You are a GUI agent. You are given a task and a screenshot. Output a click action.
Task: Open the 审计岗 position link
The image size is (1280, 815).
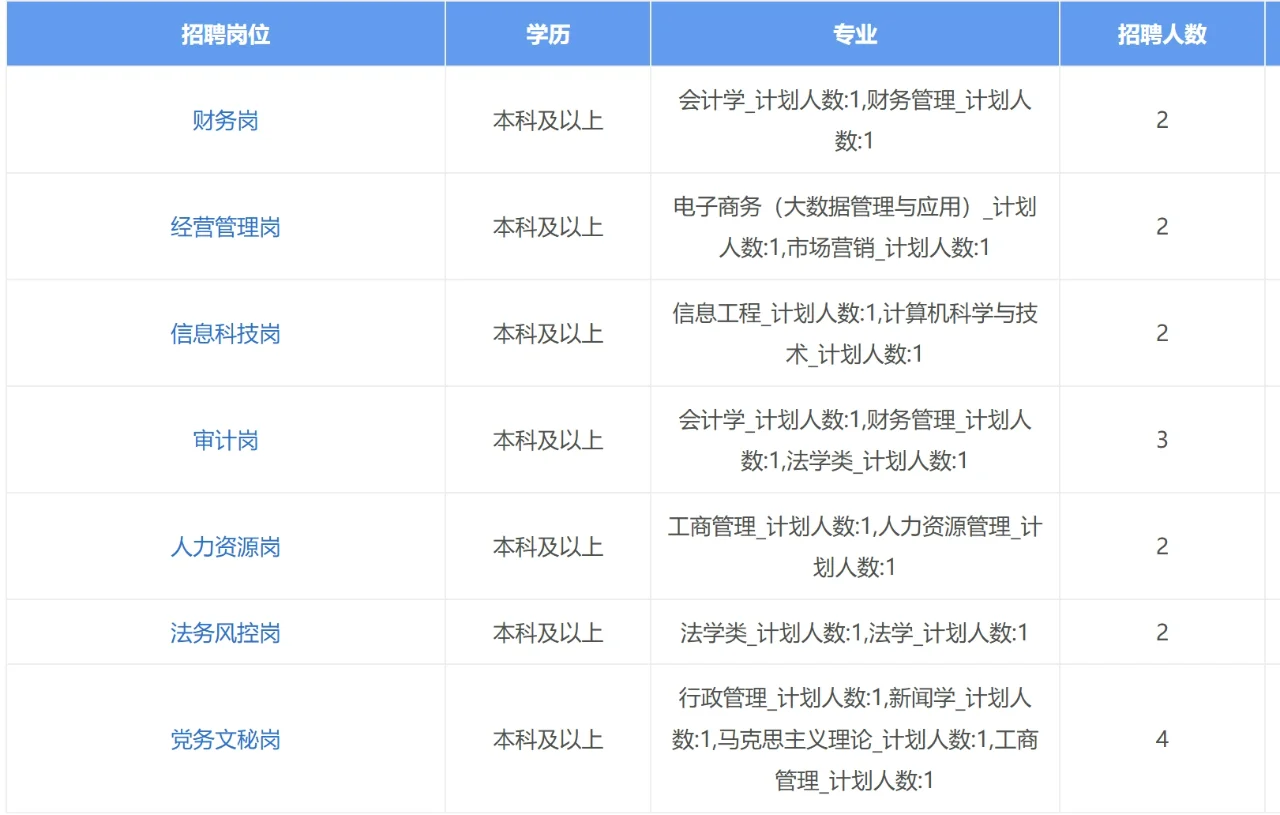[226, 440]
